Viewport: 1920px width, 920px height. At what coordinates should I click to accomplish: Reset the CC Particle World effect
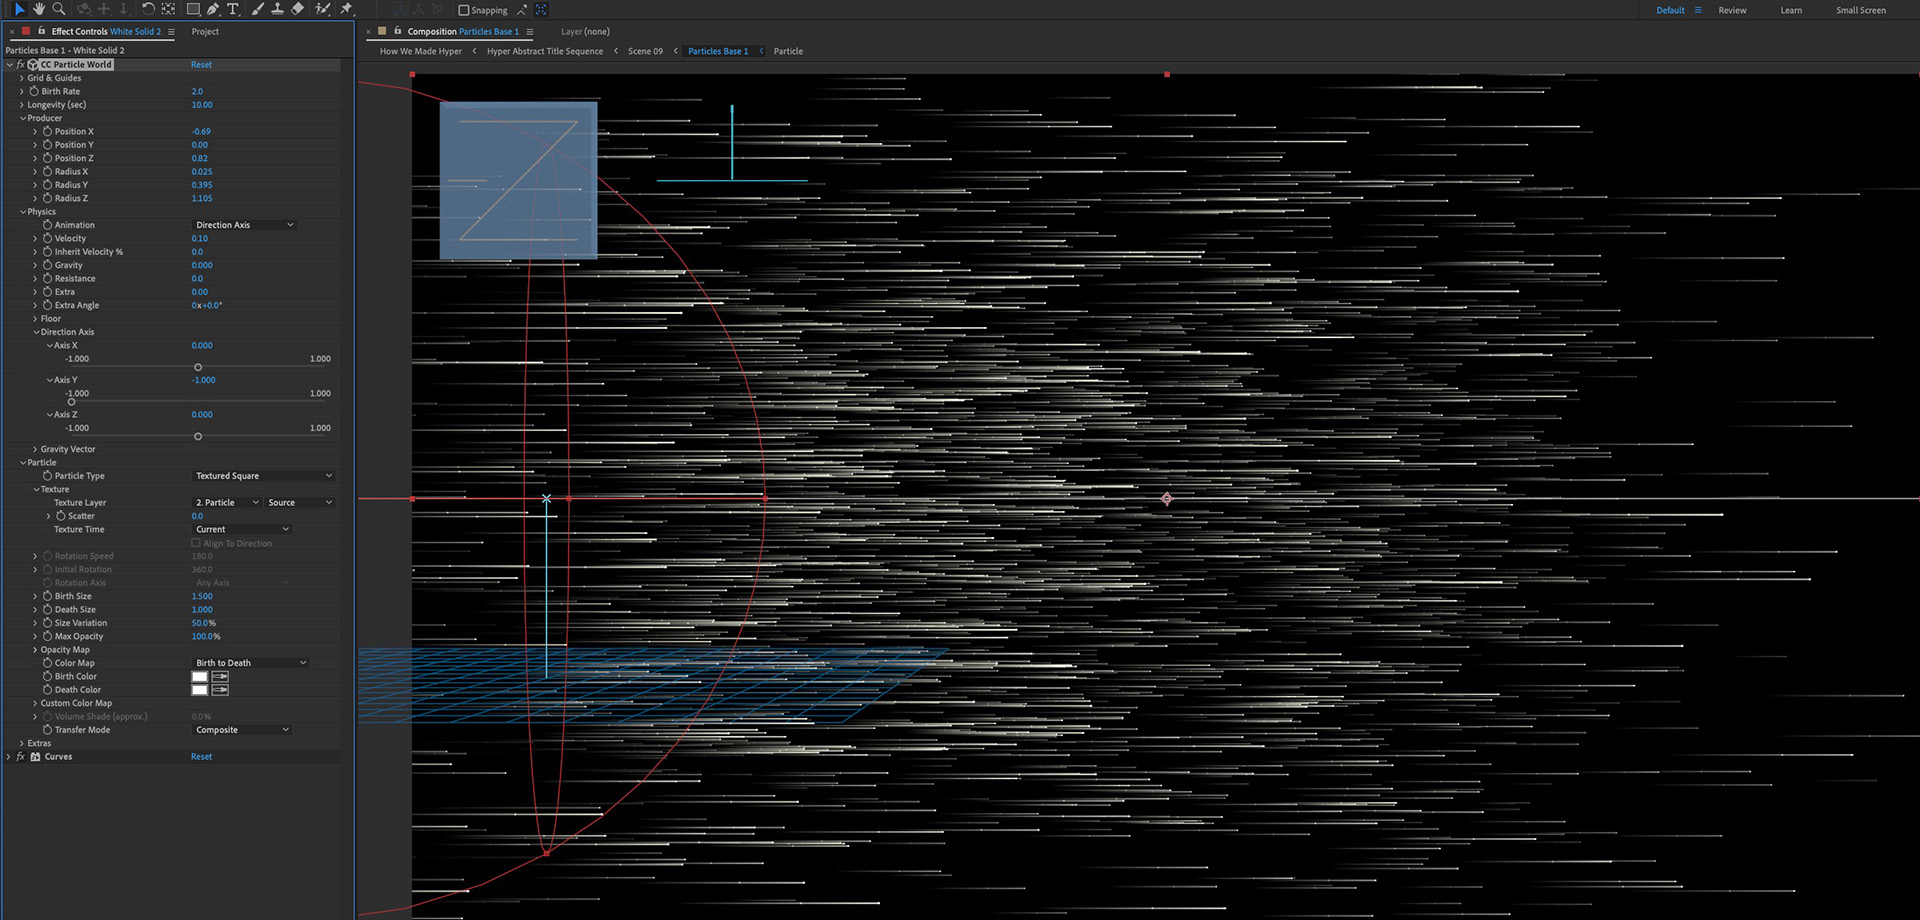pyautogui.click(x=201, y=65)
